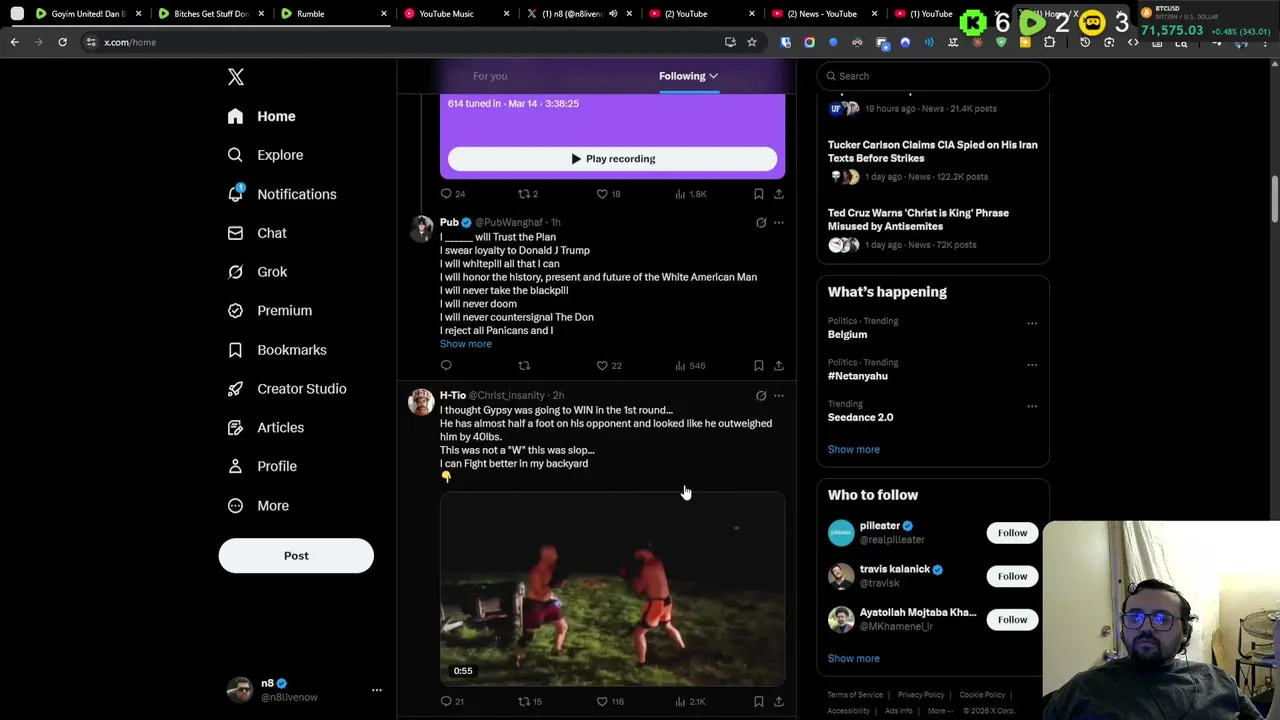
Task: Reply to Pub's post
Action: (446, 366)
